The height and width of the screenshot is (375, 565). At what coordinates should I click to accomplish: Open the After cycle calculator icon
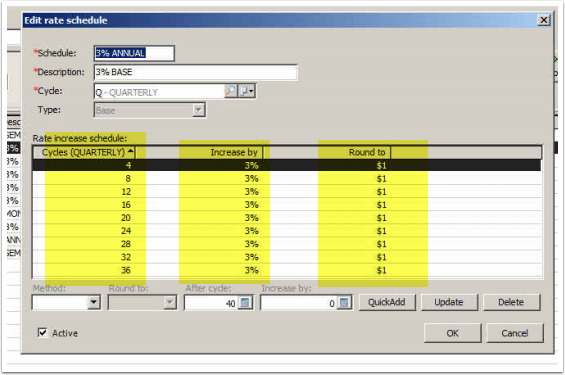[245, 303]
